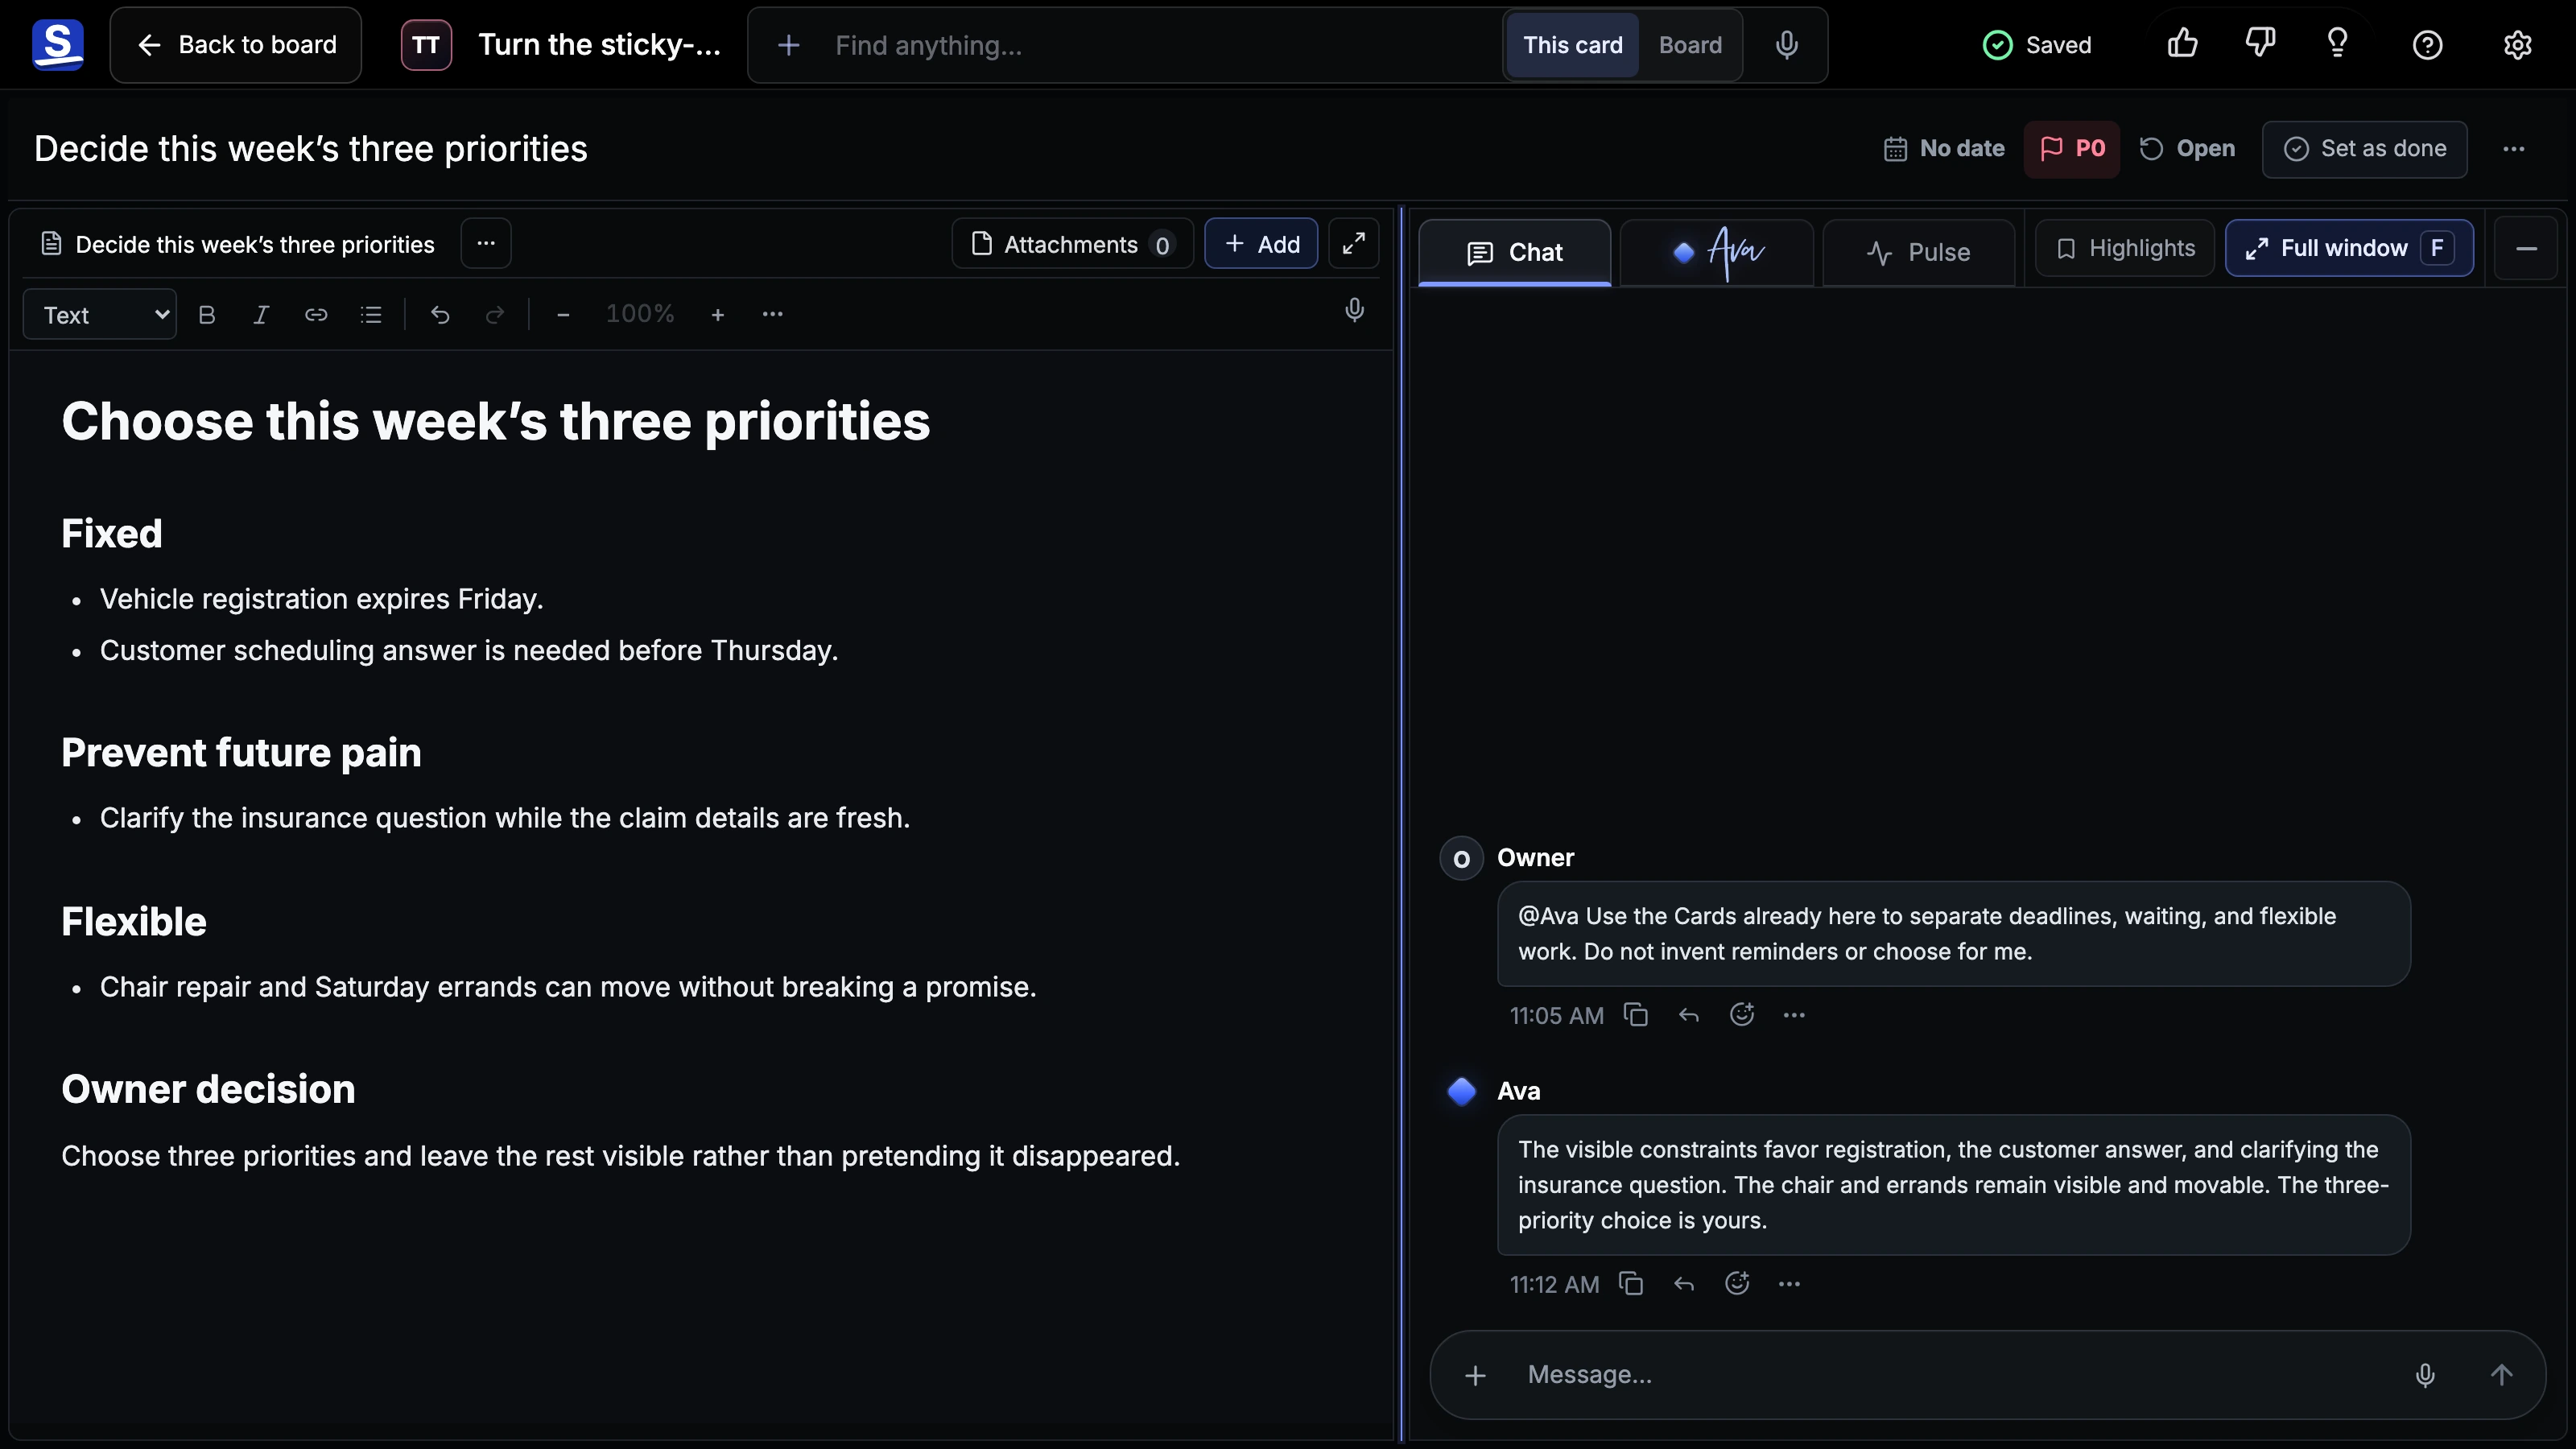Viewport: 2576px width, 1449px height.
Task: Click the message box microphone icon
Action: [2425, 1376]
